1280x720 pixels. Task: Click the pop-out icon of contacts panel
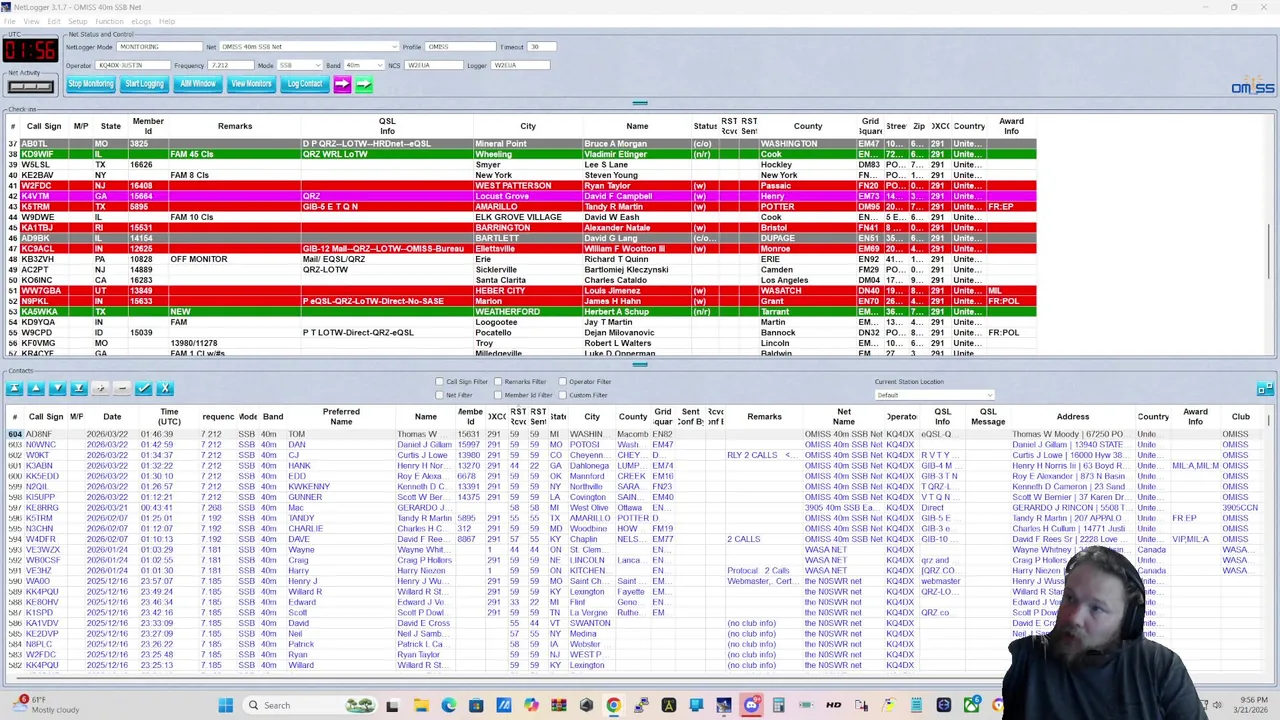click(x=1264, y=388)
